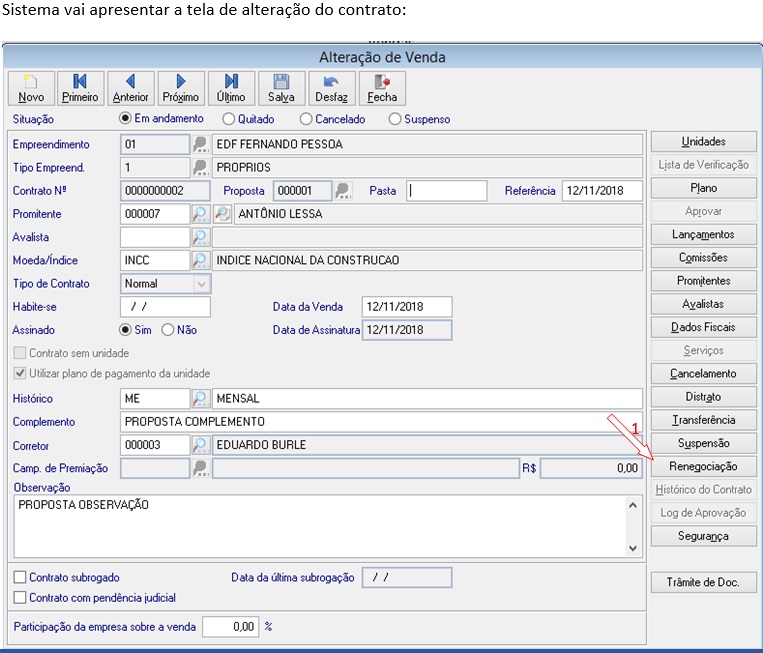Open Trâmite de Doc.
Image resolution: width=763 pixels, height=653 pixels.
point(703,582)
